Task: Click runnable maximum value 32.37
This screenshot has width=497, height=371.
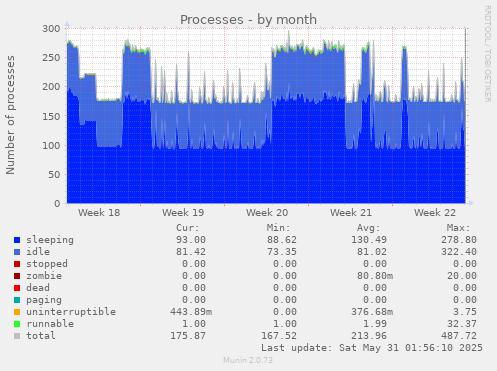Action: [462, 324]
